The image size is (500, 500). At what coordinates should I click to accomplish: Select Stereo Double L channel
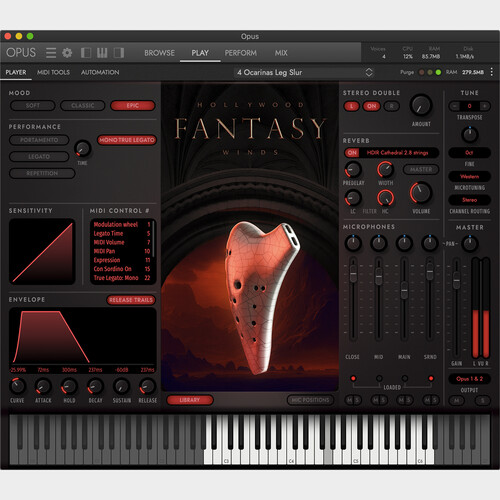tap(351, 106)
